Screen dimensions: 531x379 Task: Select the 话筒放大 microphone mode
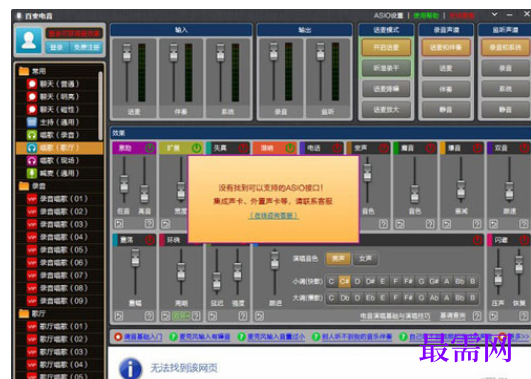[x=386, y=110]
